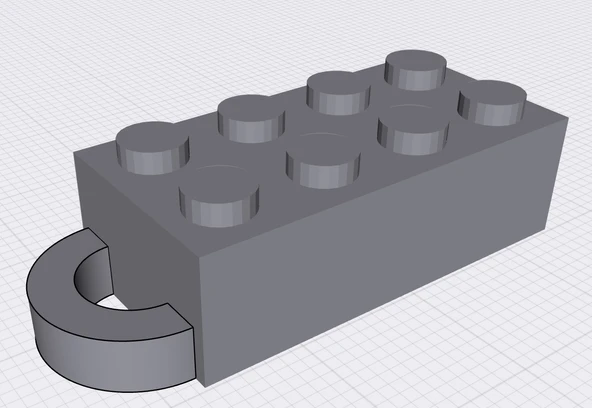Select the flat top face of the half ring

click(94, 302)
